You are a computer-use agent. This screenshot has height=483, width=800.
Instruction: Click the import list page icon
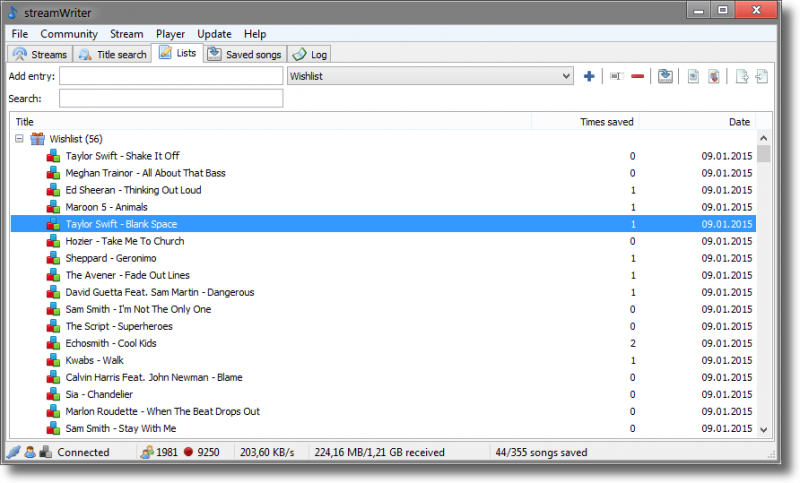tap(762, 77)
